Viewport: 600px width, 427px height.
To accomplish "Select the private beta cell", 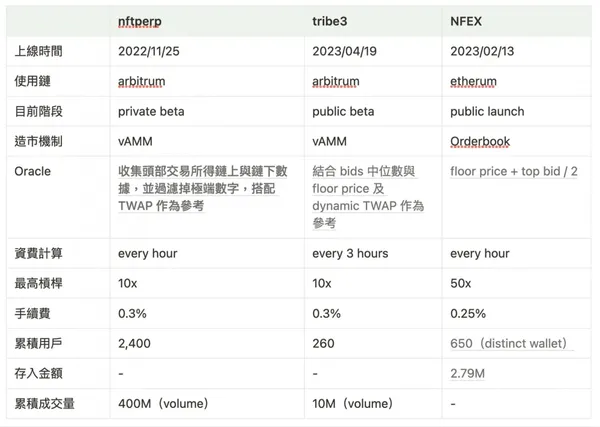I will click(151, 111).
